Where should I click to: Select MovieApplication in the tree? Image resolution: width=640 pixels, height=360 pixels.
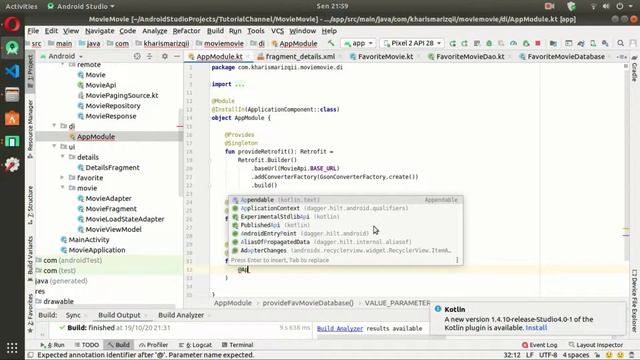[97, 250]
